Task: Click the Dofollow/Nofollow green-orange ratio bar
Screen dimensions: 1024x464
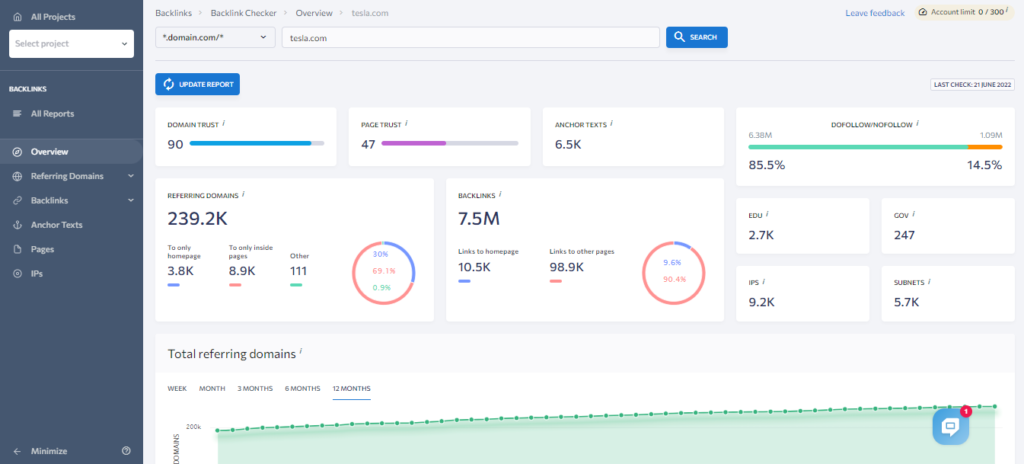Action: [x=875, y=147]
